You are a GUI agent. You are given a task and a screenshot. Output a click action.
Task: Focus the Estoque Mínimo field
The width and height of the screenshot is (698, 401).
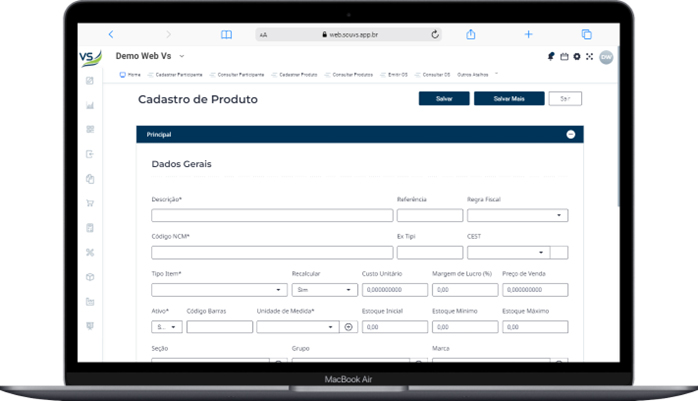[x=465, y=327]
